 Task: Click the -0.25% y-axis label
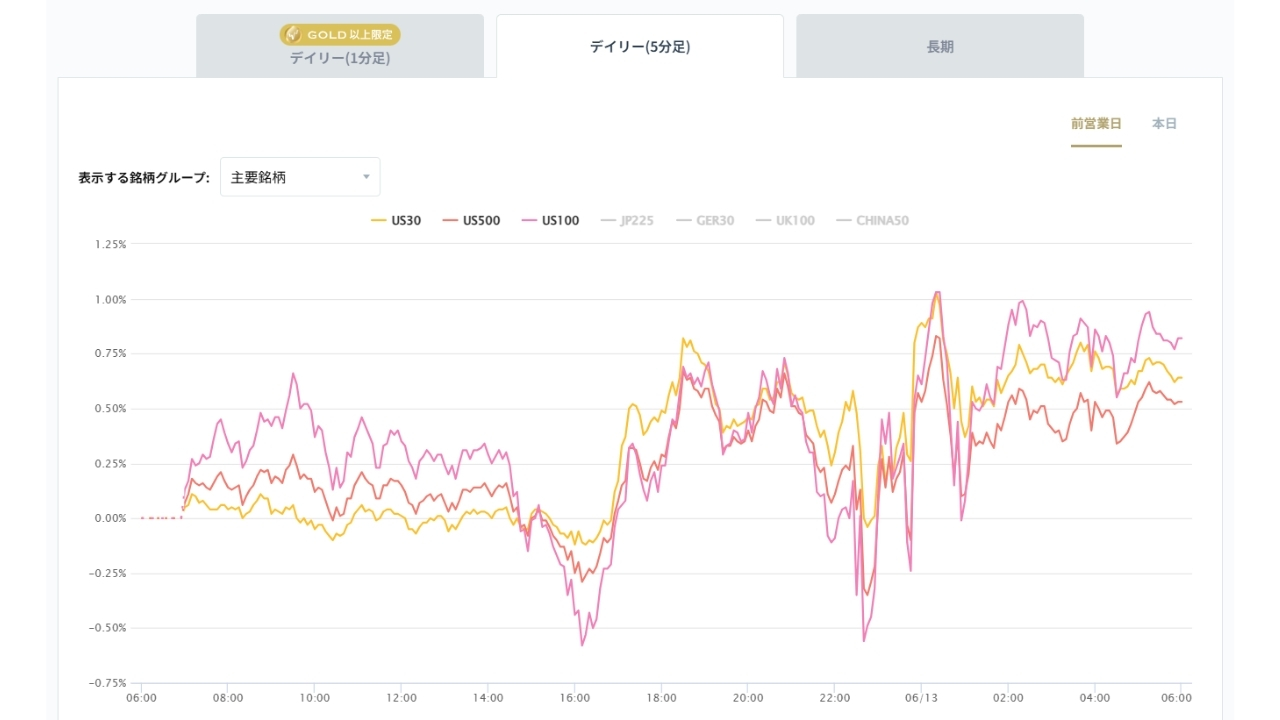click(108, 573)
